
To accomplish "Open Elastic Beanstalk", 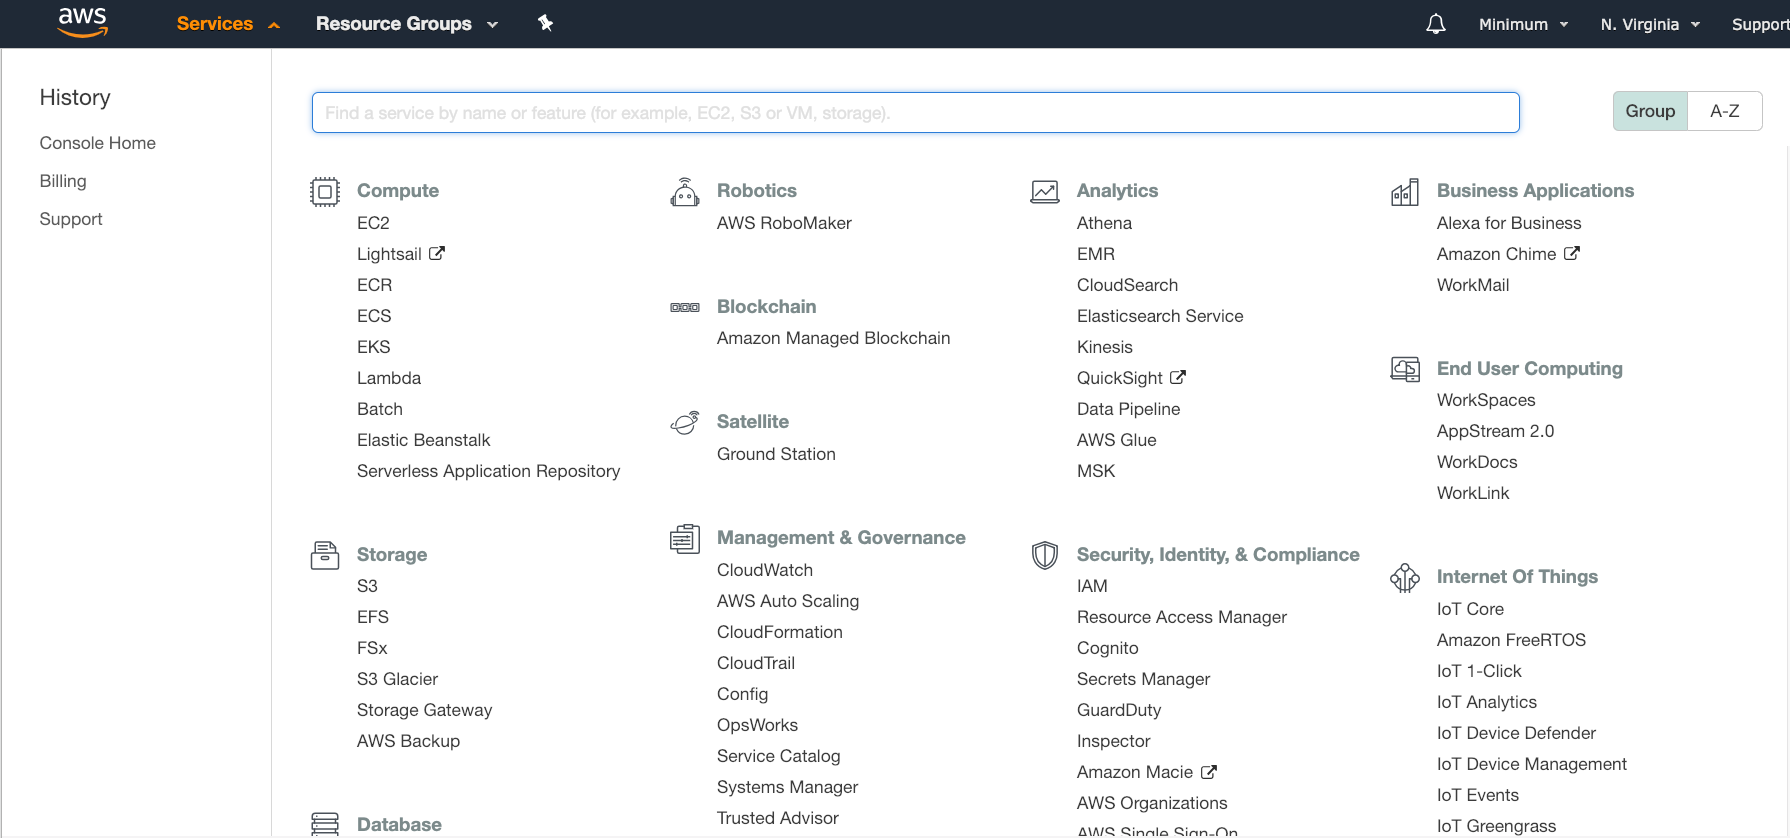I will coord(424,440).
